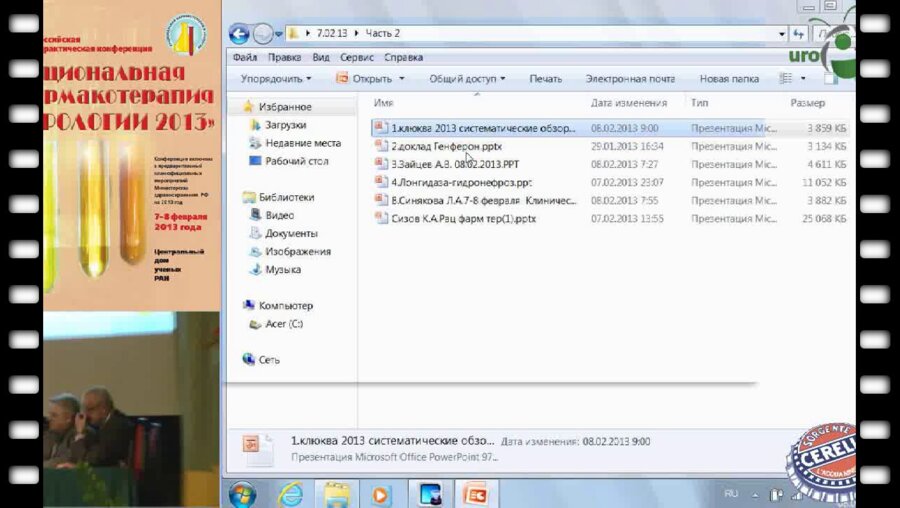Select Рабочий стол in the navigation pane
Image resolution: width=900 pixels, height=508 pixels.
(x=296, y=161)
